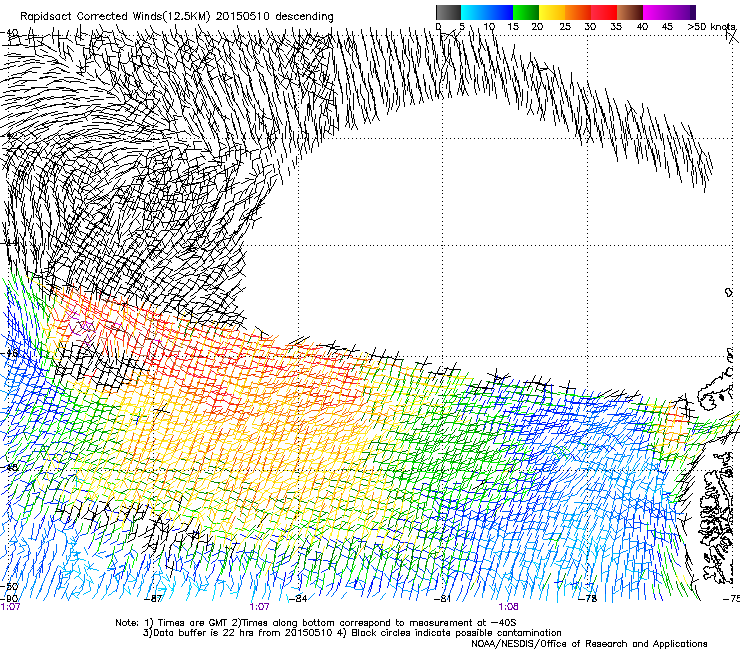Select the yellow 20-25 knots legend segment
Viewport: 740px width, 650px height.
[x=552, y=12]
